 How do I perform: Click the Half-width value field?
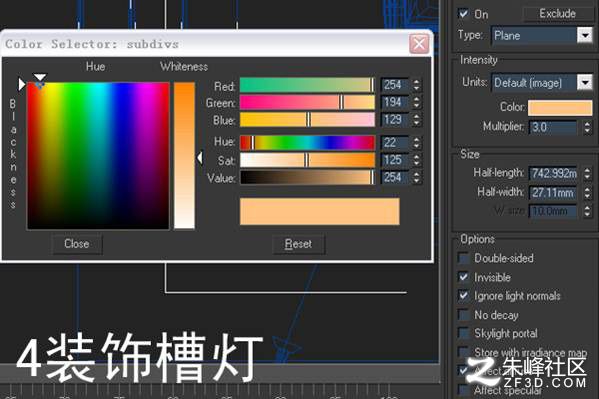click(x=552, y=192)
